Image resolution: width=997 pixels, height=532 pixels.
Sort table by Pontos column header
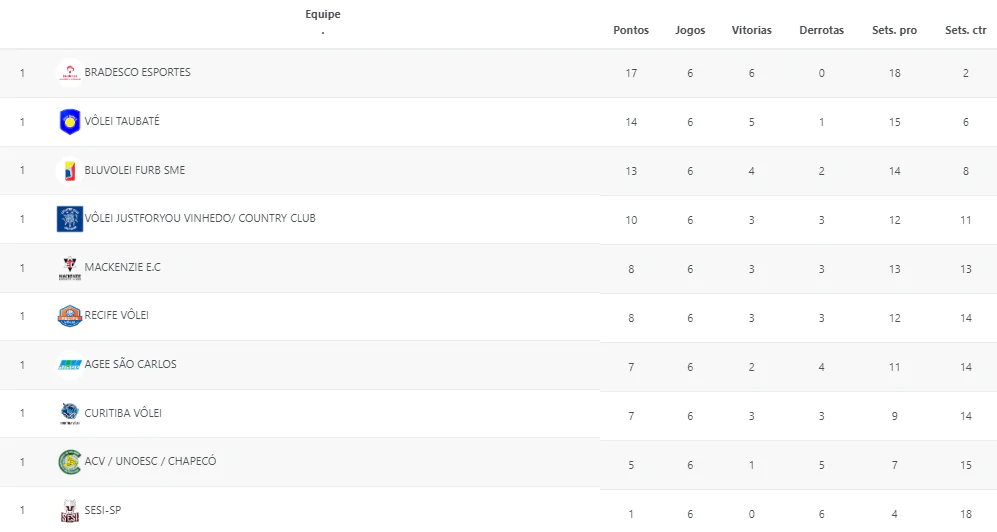pos(631,30)
